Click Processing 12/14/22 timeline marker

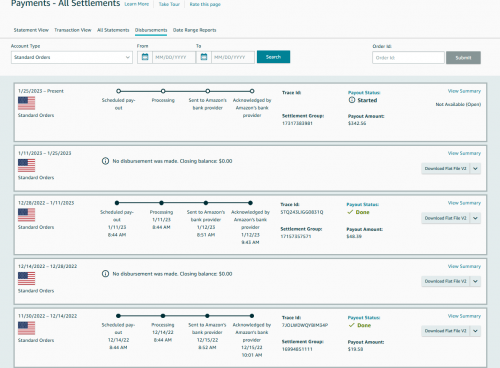(x=163, y=316)
